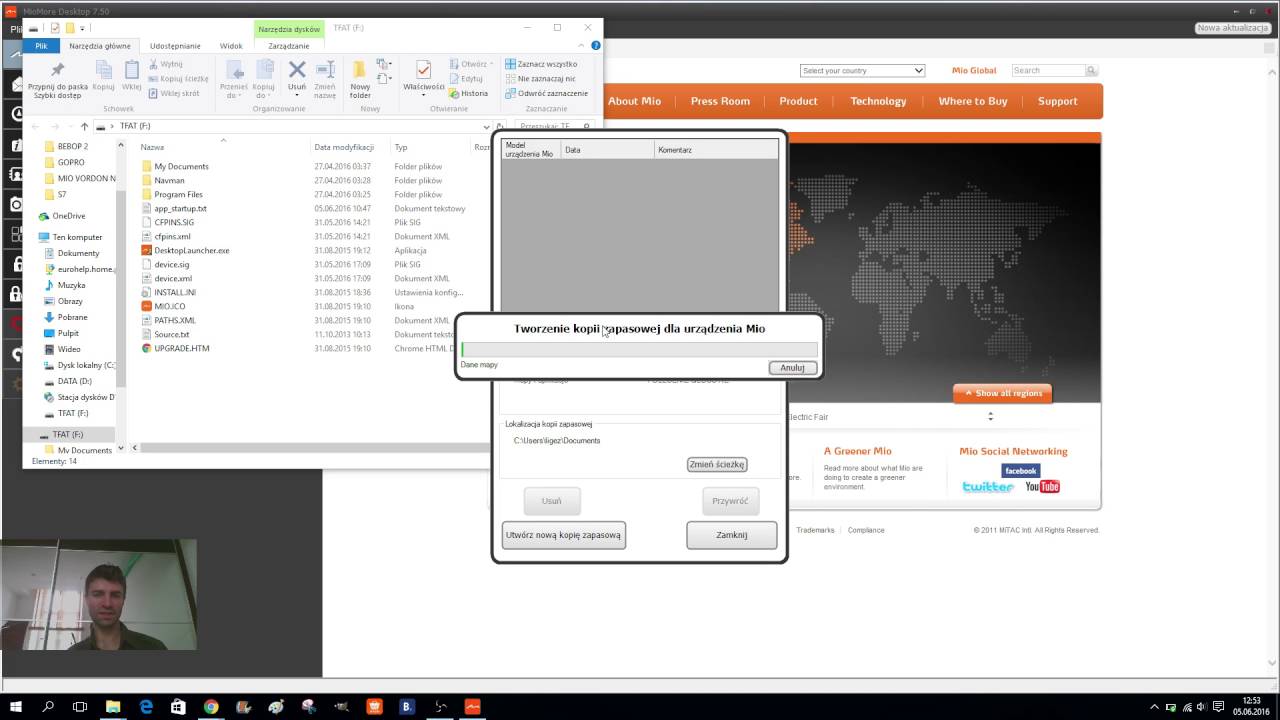
Task: Select DATA (D:) drive in navigation pane
Action: coord(74,381)
